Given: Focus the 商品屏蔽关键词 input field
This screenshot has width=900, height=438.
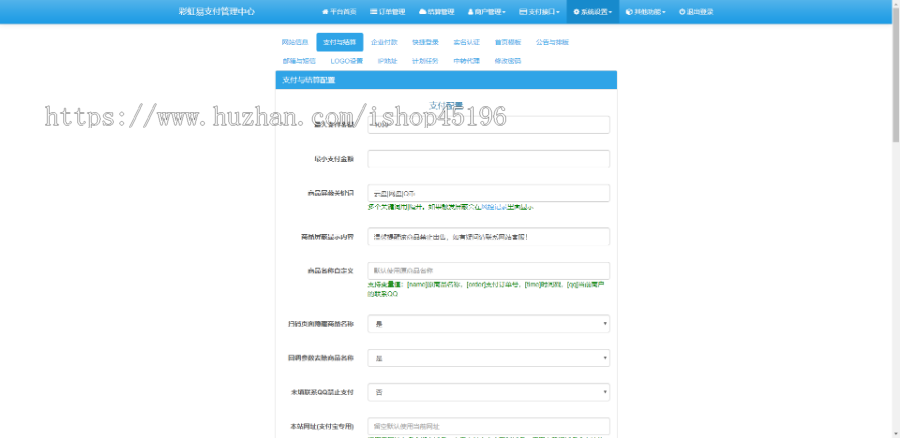Looking at the screenshot, I should click(x=488, y=193).
